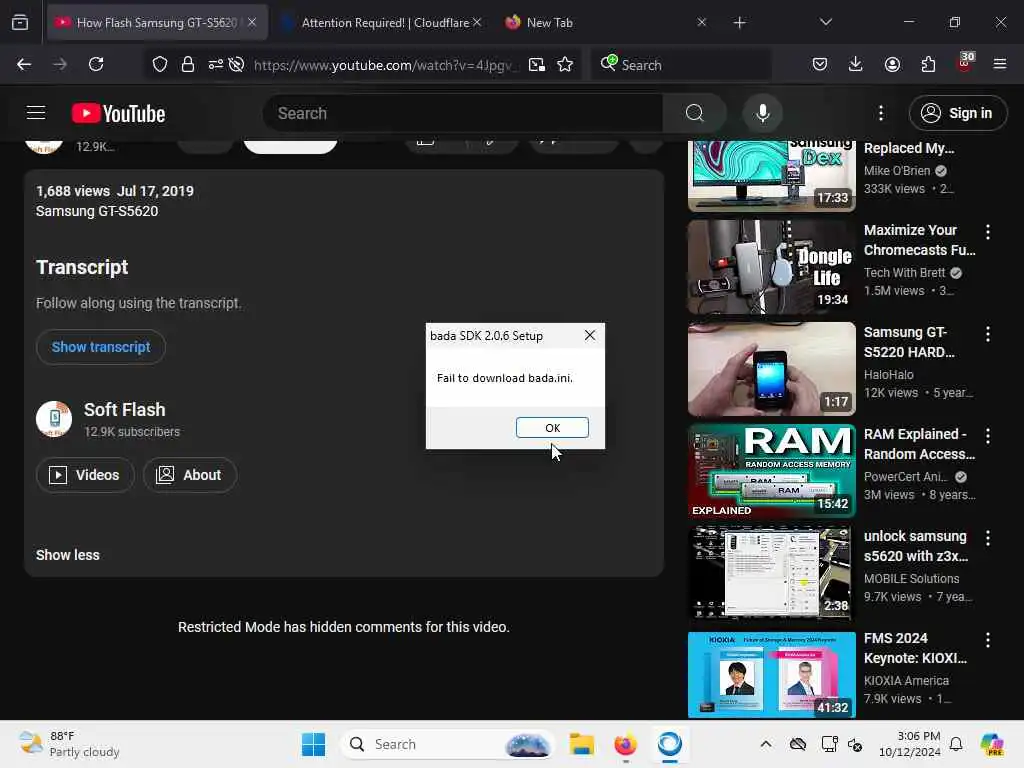This screenshot has height=768, width=1024.
Task: Open extension icon with 30 badge
Action: (x=965, y=63)
